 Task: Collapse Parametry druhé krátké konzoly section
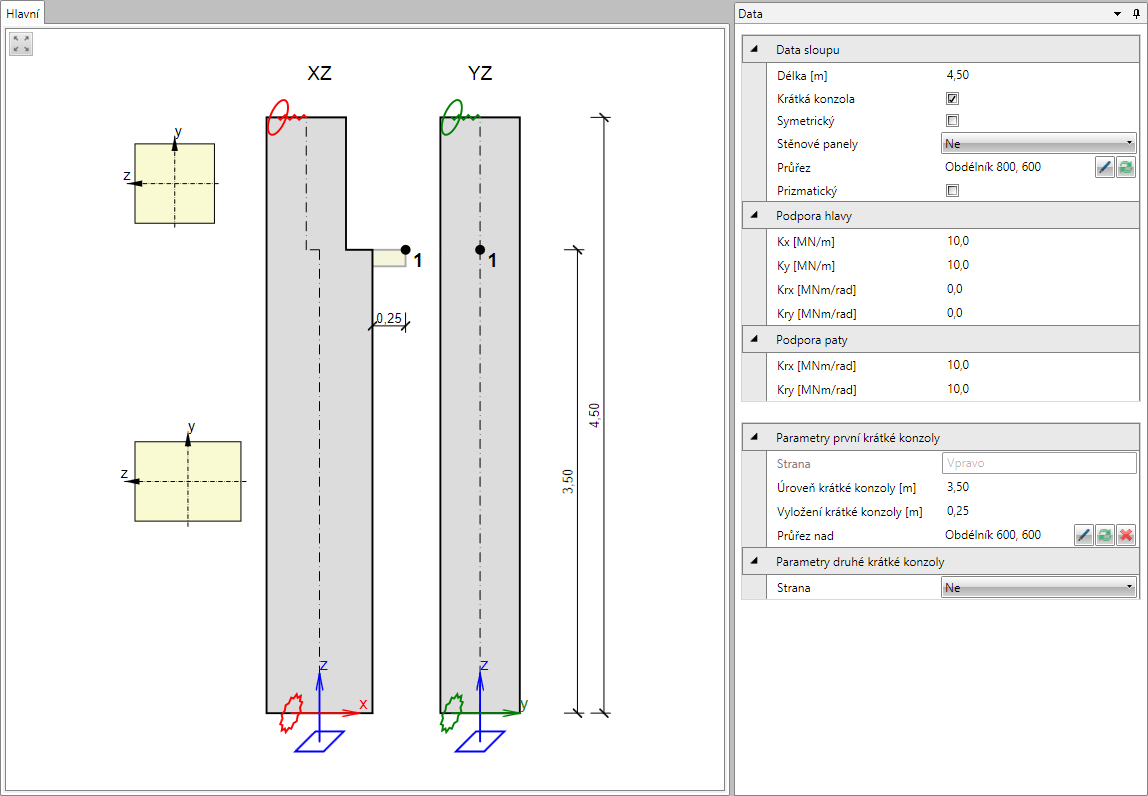point(754,562)
